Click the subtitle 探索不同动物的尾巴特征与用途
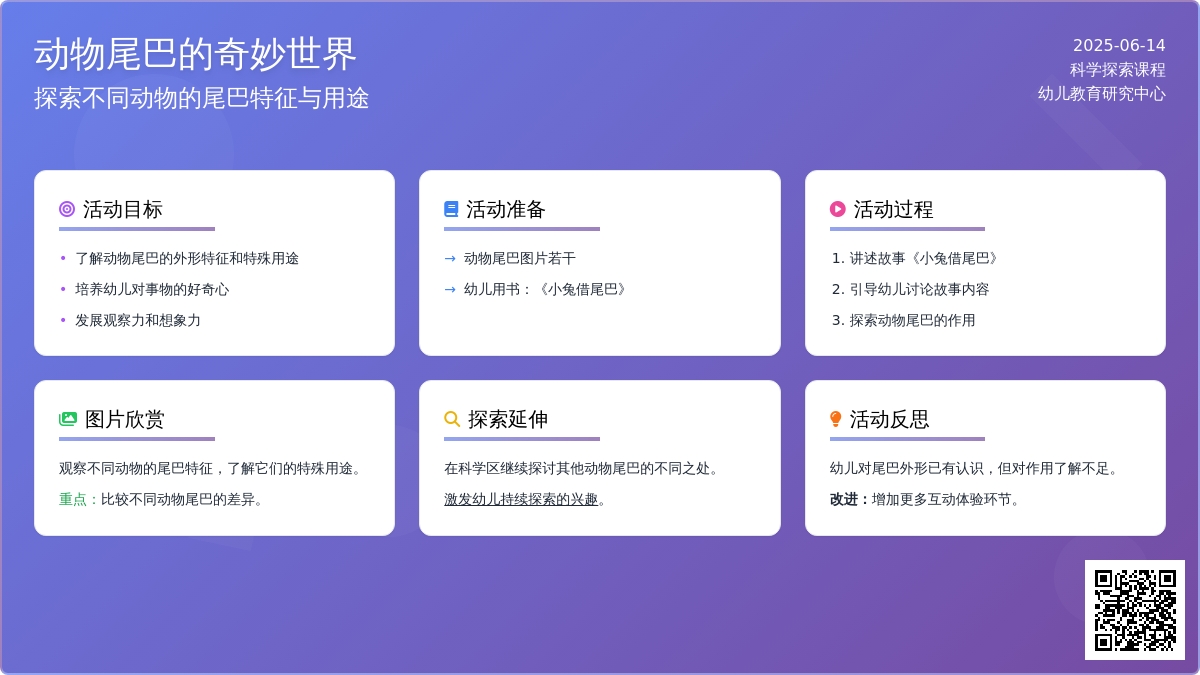The height and width of the screenshot is (675, 1200). (202, 98)
